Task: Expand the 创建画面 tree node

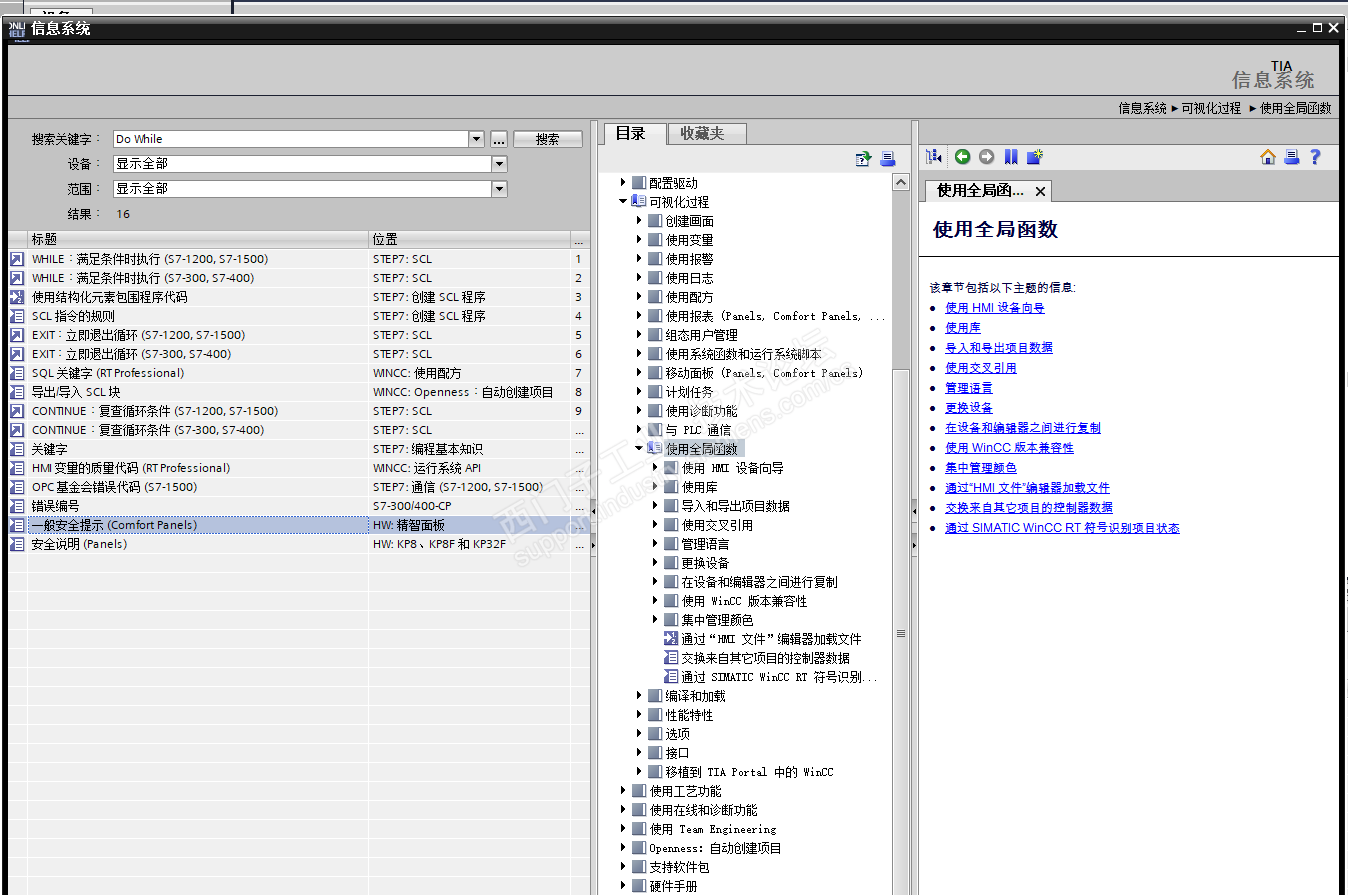Action: [640, 221]
